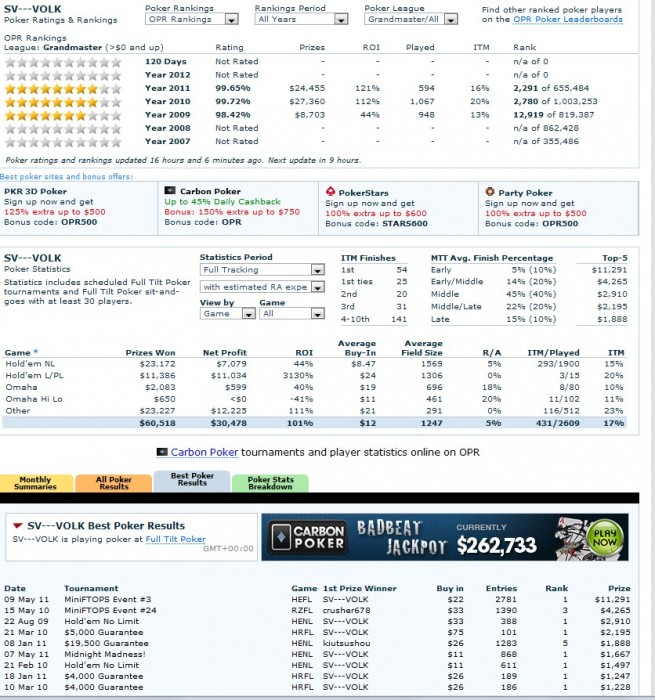
Task: Sort by the Prizes Won column header
Action: click(x=150, y=353)
